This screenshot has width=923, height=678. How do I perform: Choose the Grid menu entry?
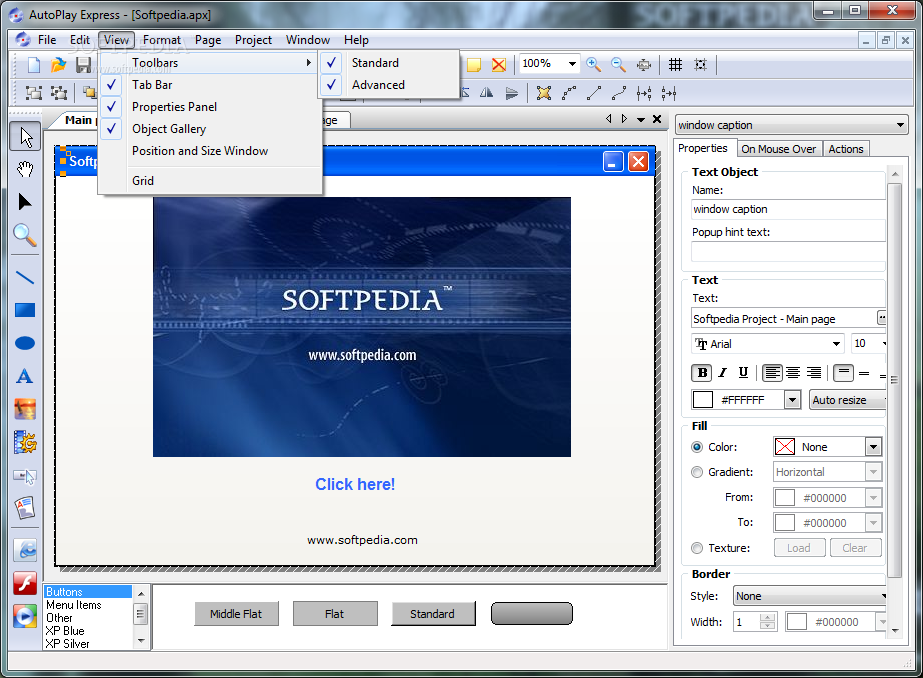click(x=210, y=181)
